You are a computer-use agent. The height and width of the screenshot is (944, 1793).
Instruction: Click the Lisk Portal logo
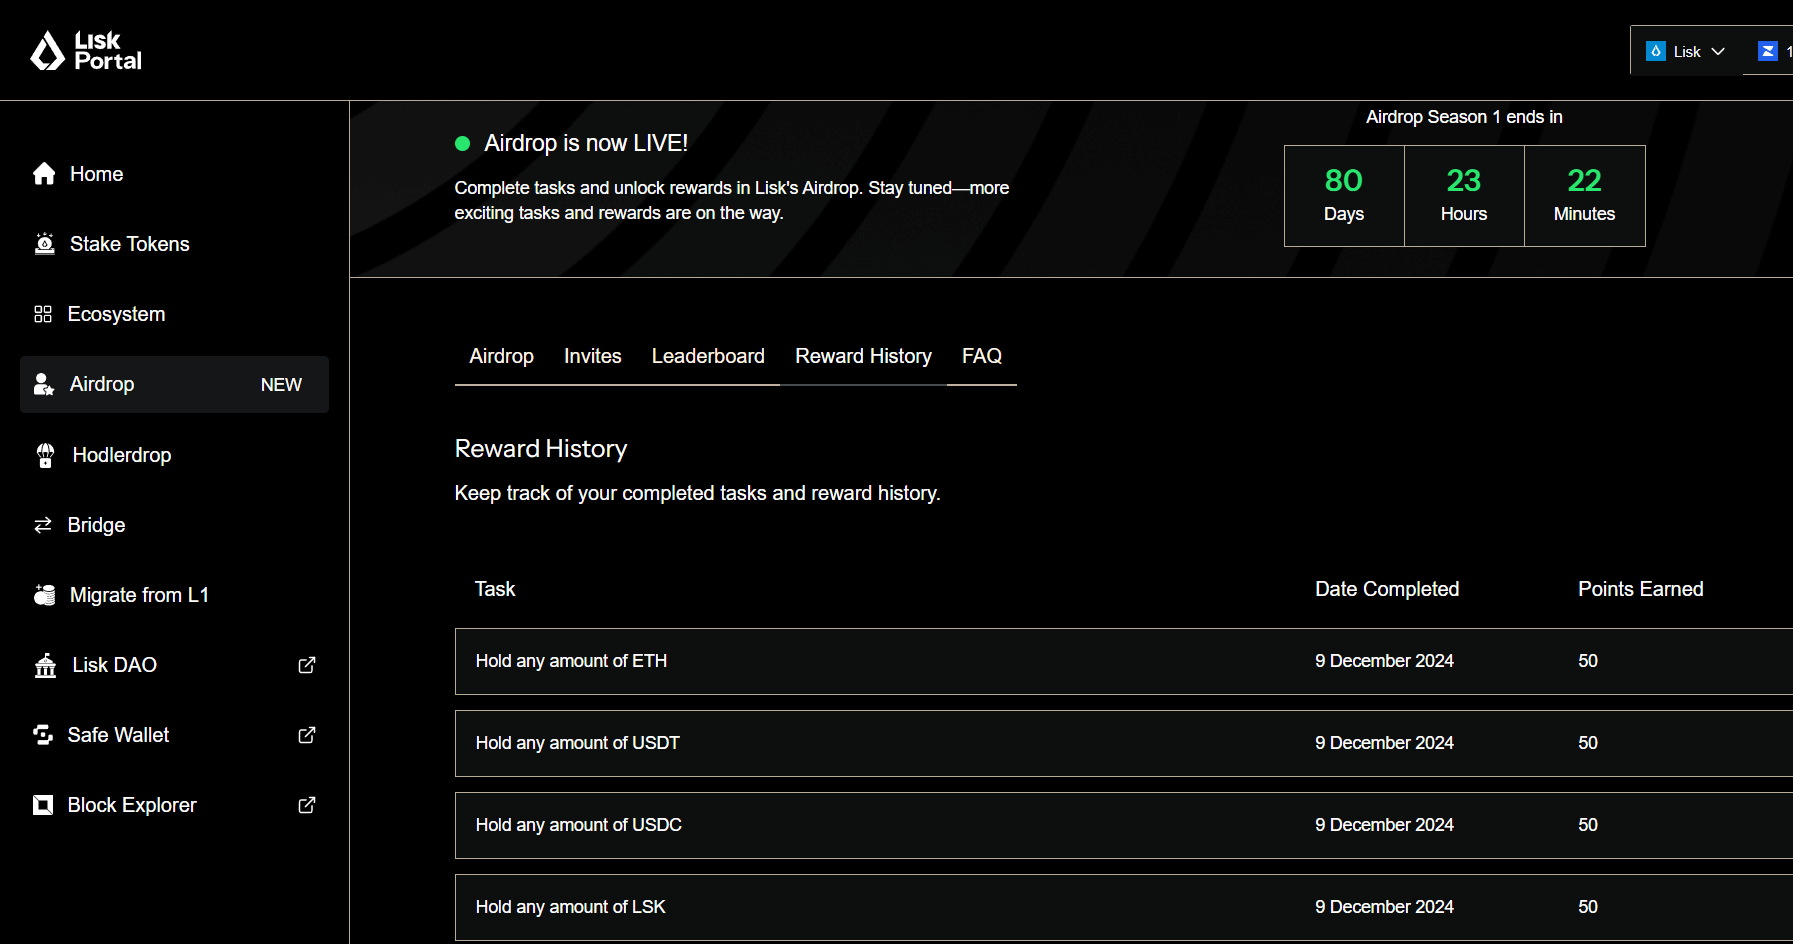[86, 50]
